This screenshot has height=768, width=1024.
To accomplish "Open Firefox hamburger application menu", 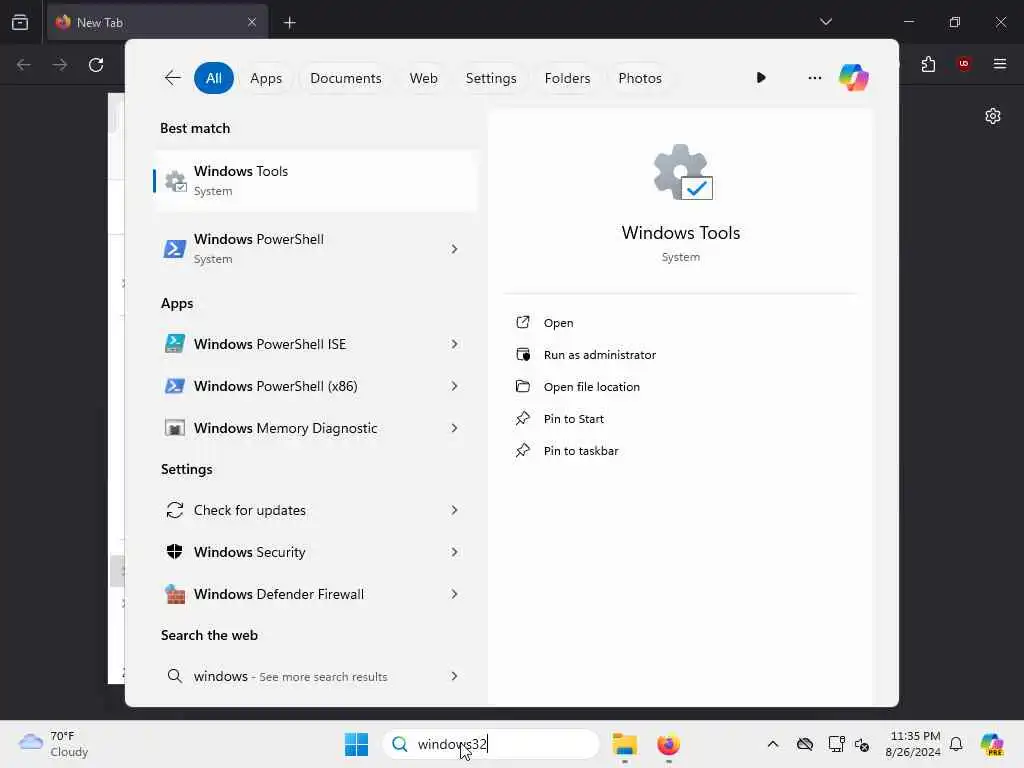I will tap(1000, 64).
